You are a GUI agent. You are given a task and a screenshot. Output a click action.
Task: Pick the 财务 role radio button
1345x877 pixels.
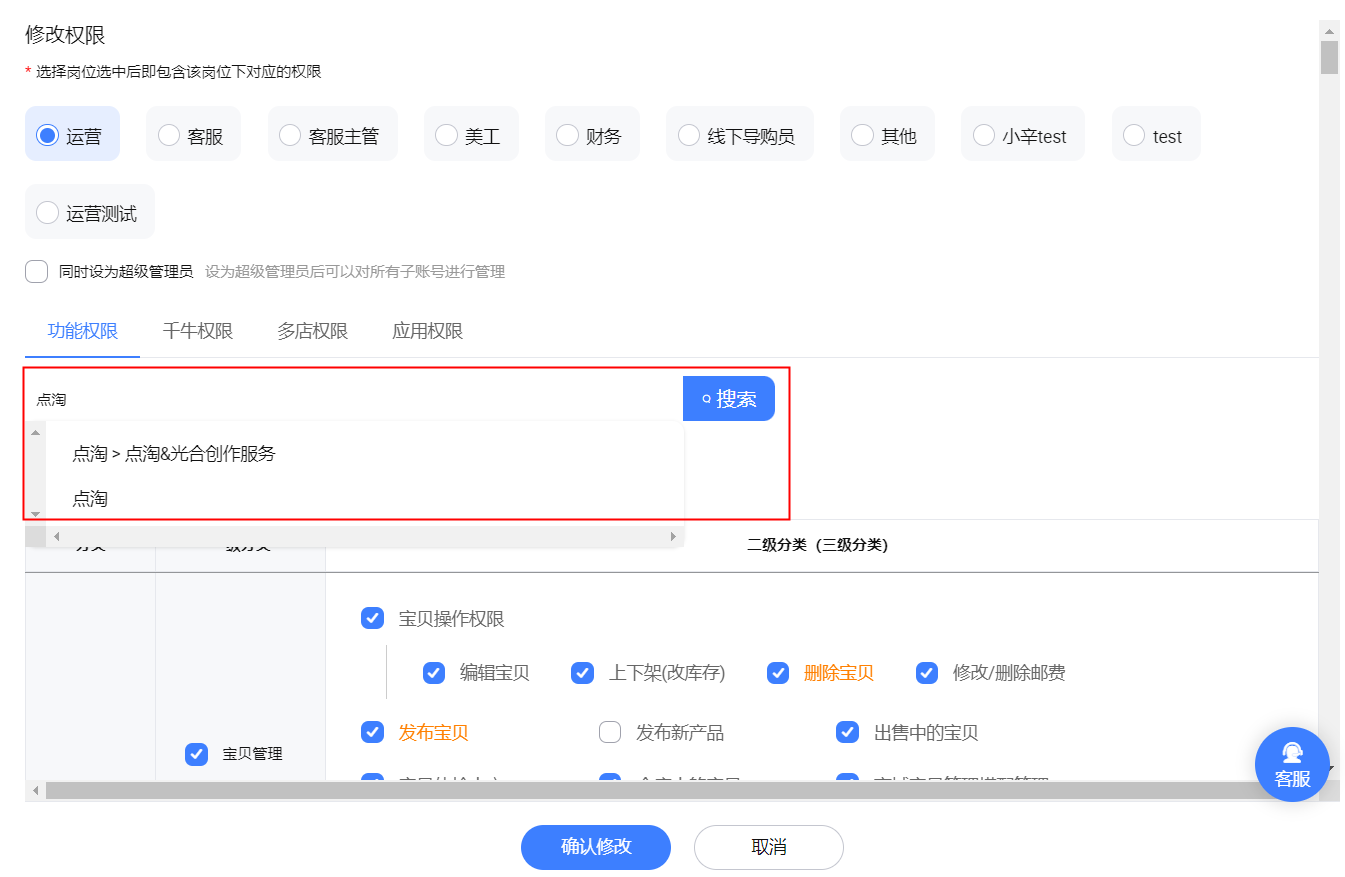567,135
